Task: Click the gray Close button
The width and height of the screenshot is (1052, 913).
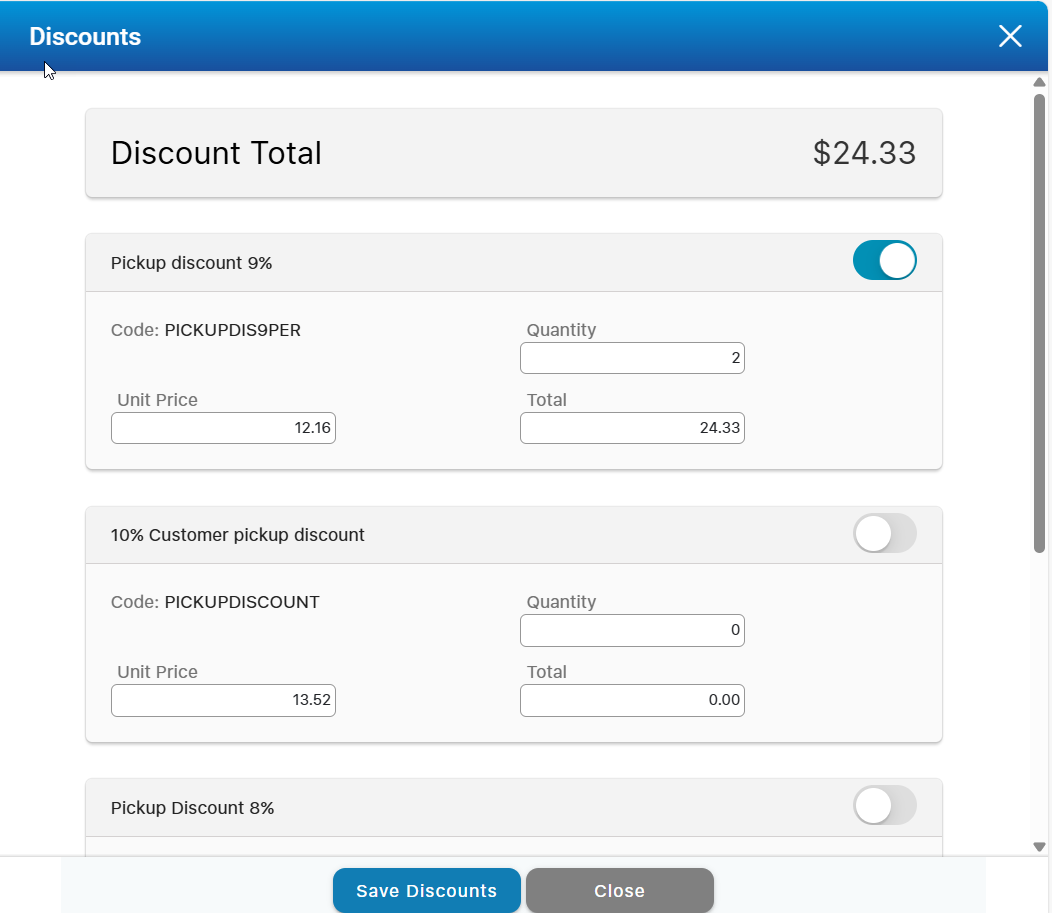Action: pos(619,891)
